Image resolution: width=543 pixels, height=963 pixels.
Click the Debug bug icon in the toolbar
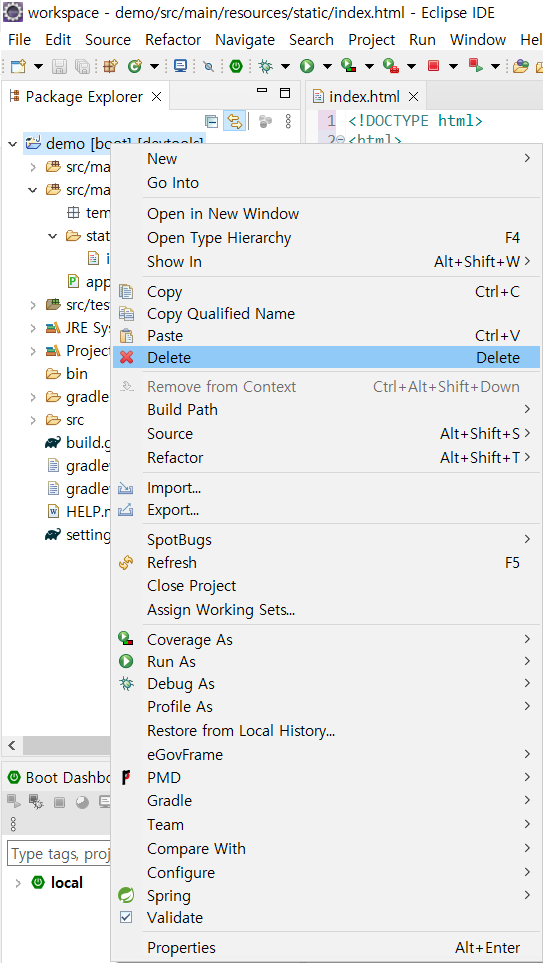click(x=265, y=66)
